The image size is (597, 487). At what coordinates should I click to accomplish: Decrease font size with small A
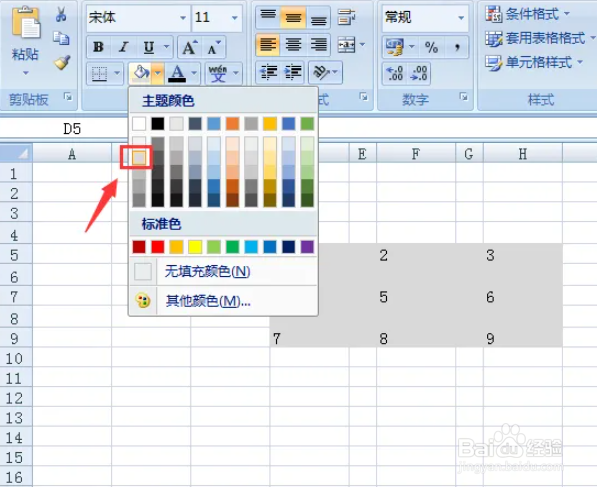[214, 47]
